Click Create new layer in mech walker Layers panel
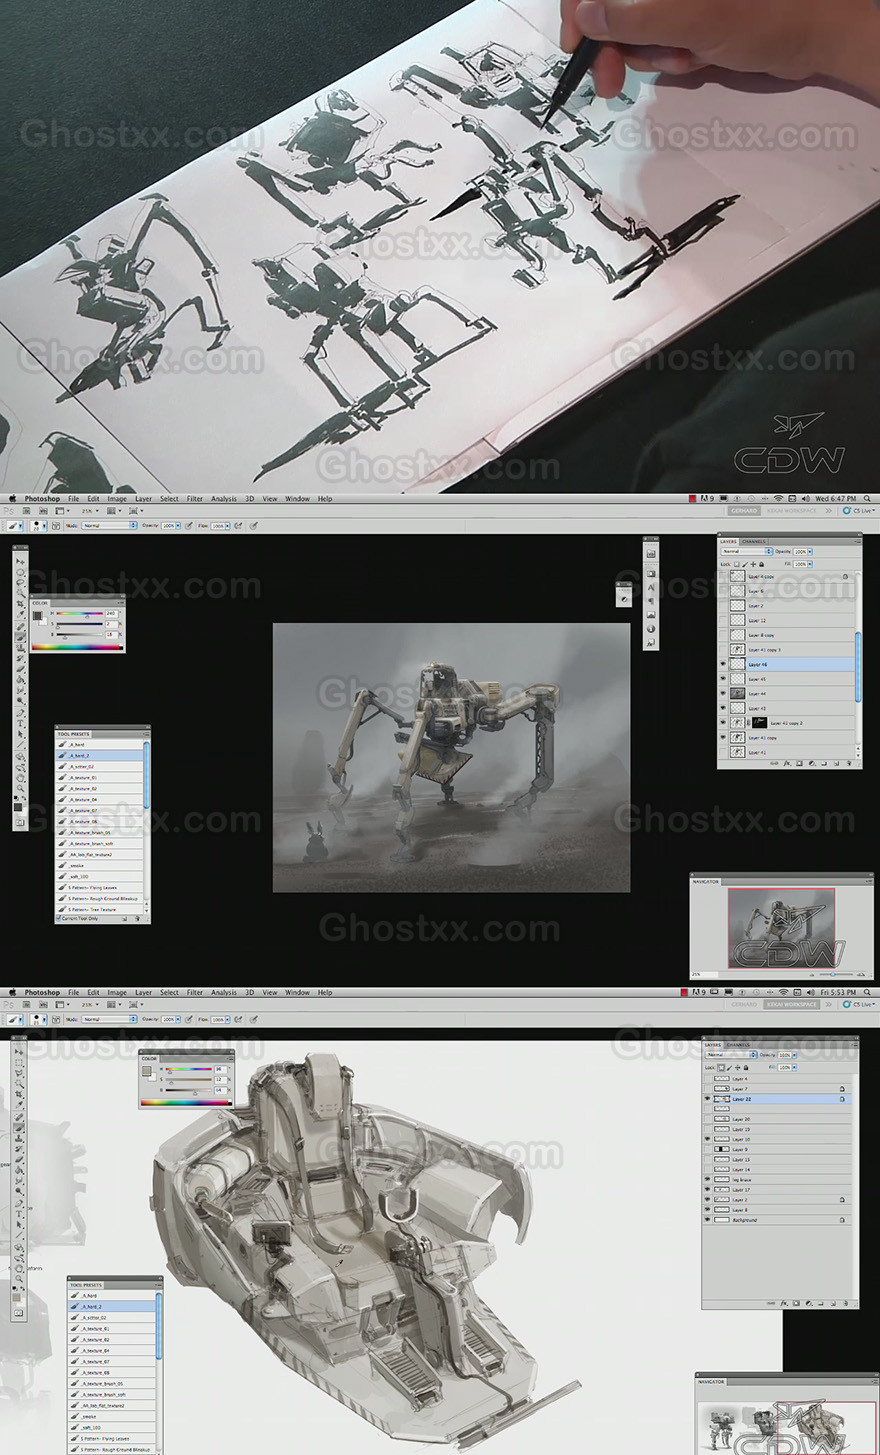This screenshot has height=1455, width=880. coord(837,763)
